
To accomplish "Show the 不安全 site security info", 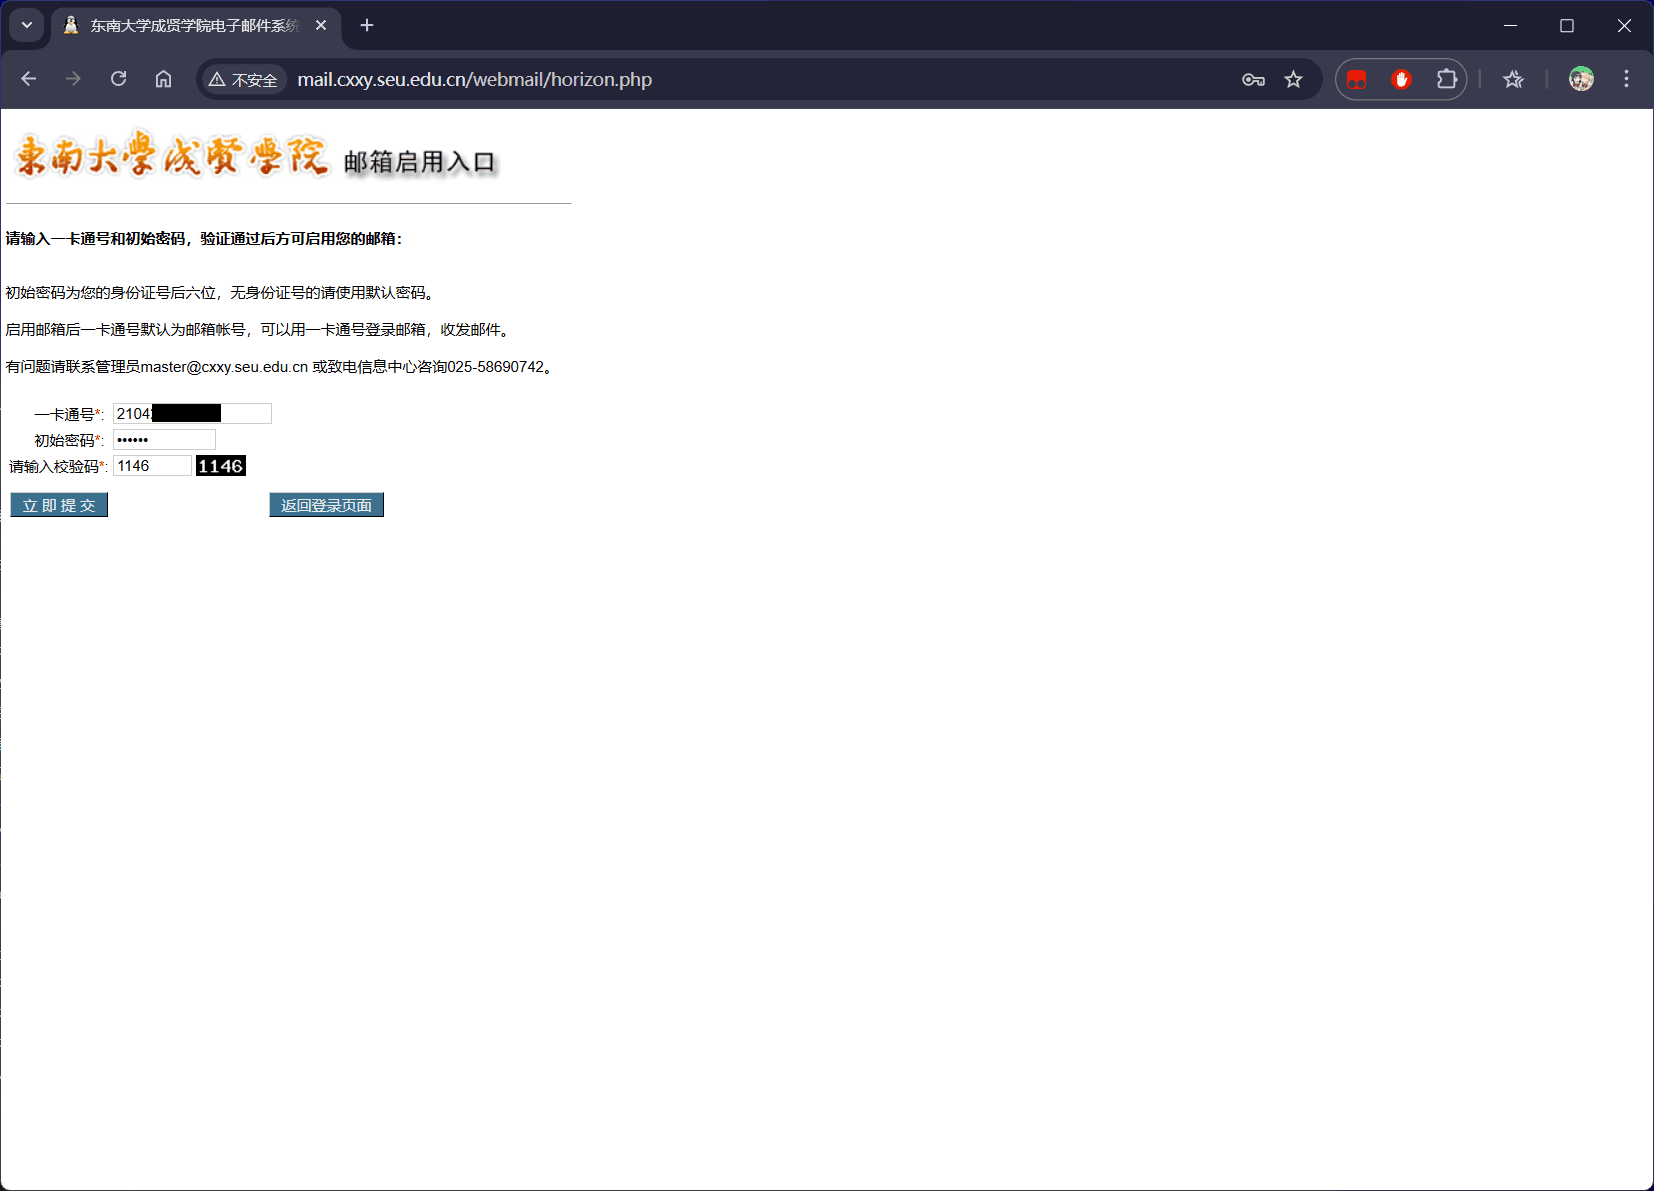I will [x=243, y=80].
